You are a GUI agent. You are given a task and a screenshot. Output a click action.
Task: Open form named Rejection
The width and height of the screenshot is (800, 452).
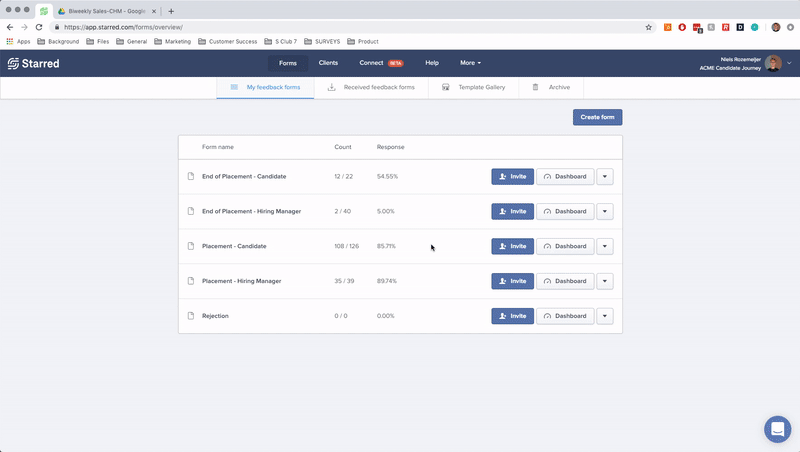coord(215,316)
